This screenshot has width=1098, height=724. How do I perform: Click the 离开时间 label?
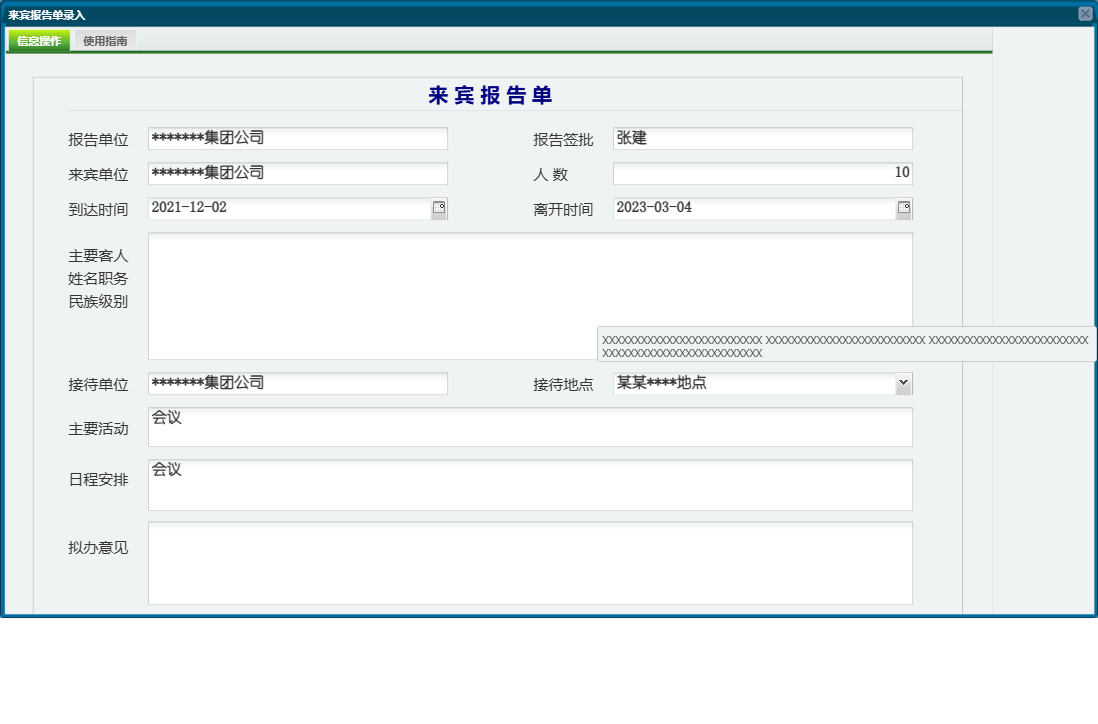tap(563, 209)
